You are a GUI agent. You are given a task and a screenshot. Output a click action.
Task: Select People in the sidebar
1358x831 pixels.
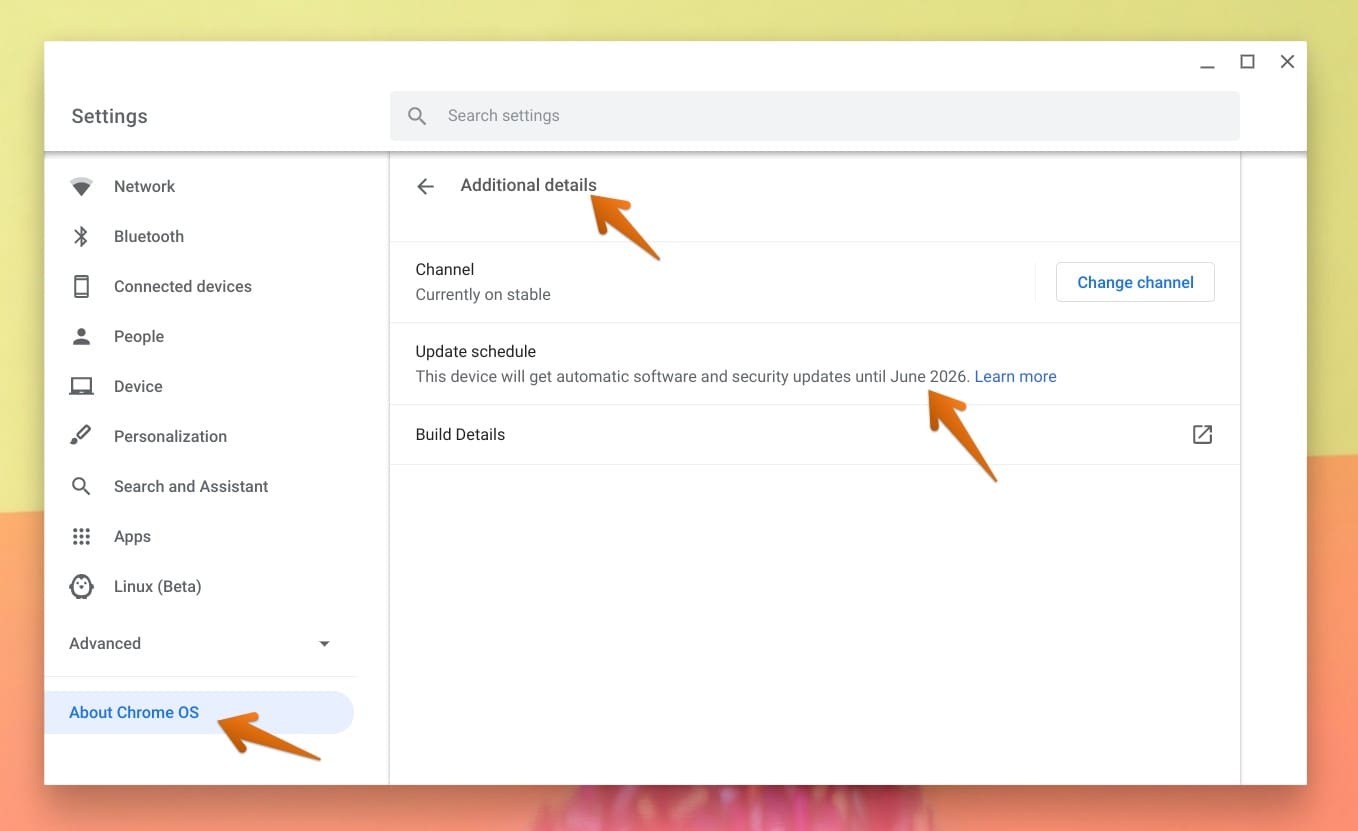(x=139, y=336)
